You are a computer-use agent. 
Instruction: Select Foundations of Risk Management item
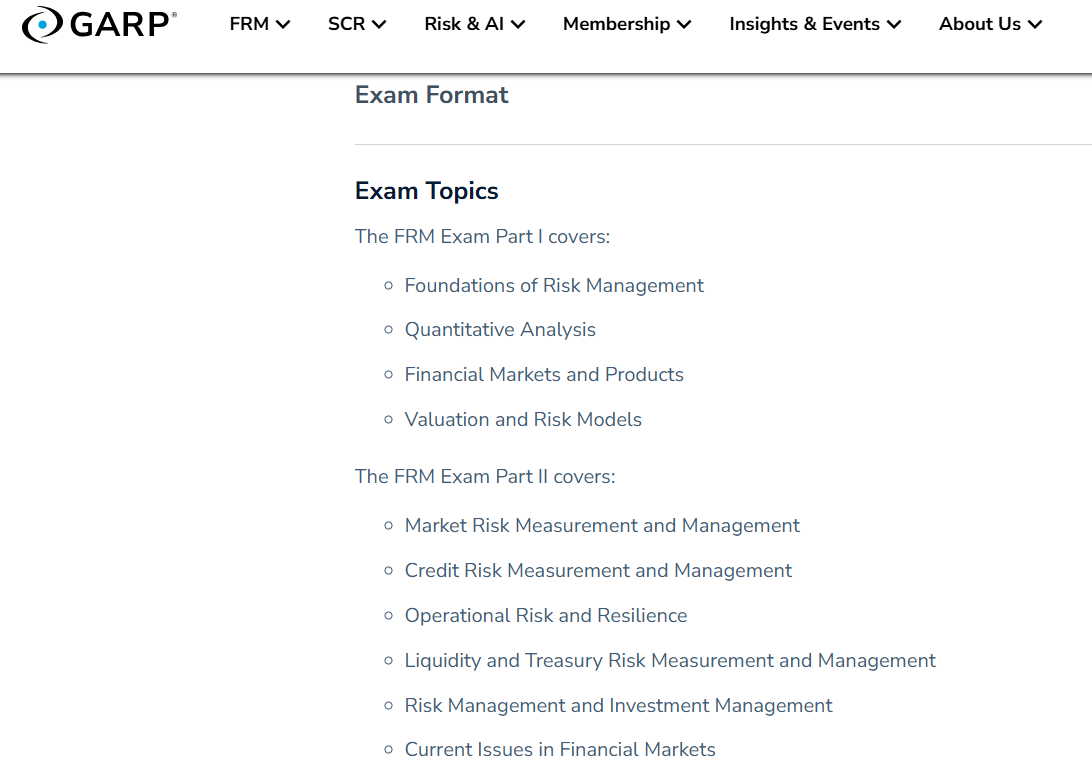click(553, 286)
